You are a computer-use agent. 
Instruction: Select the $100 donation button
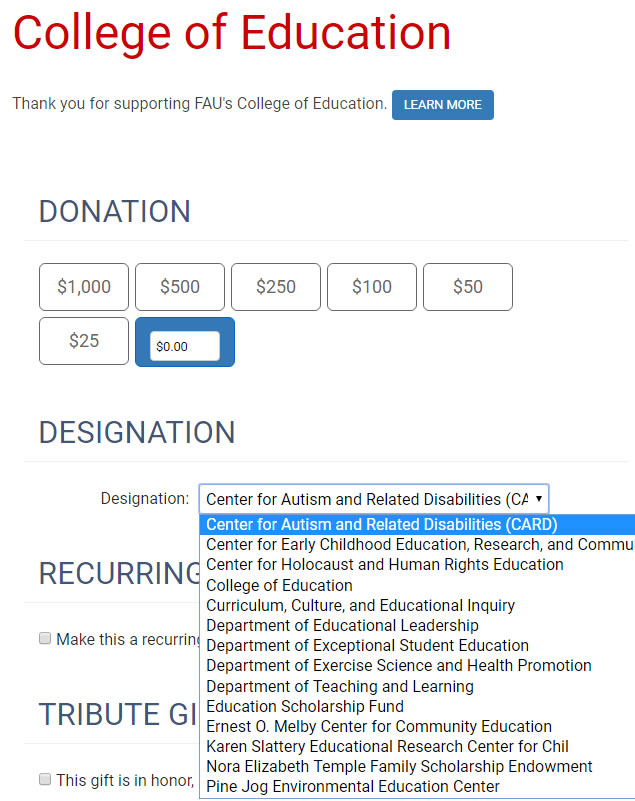[x=372, y=287]
